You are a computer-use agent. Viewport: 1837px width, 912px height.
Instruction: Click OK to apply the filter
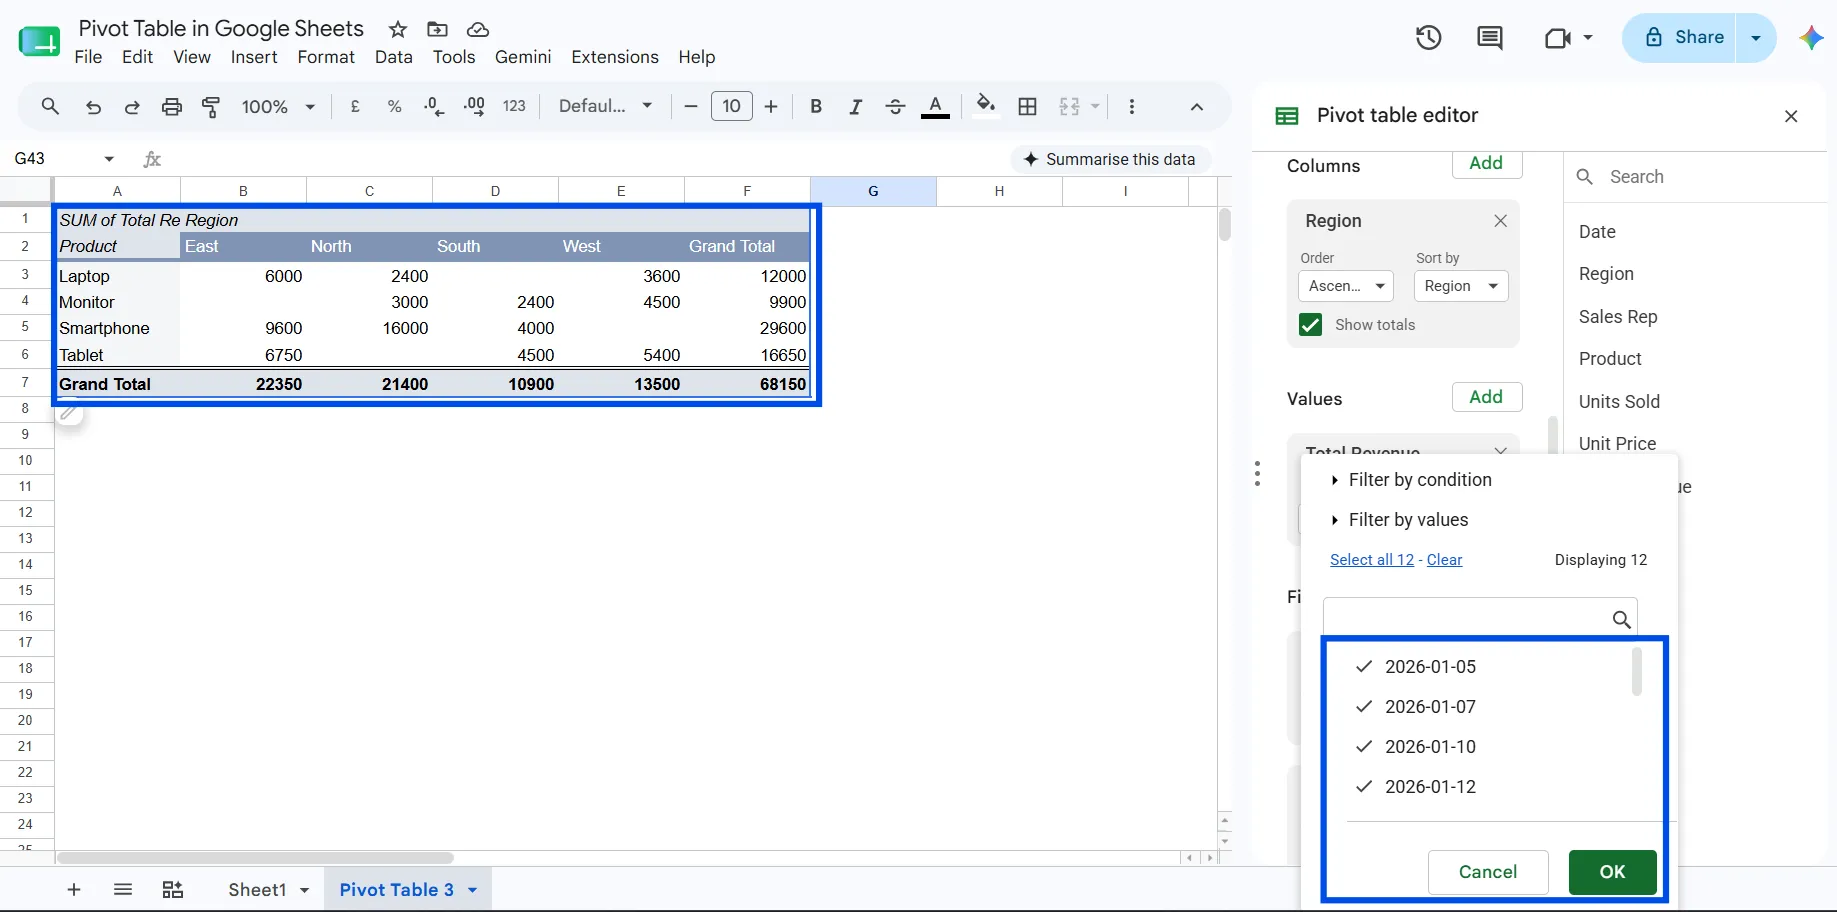(x=1612, y=872)
